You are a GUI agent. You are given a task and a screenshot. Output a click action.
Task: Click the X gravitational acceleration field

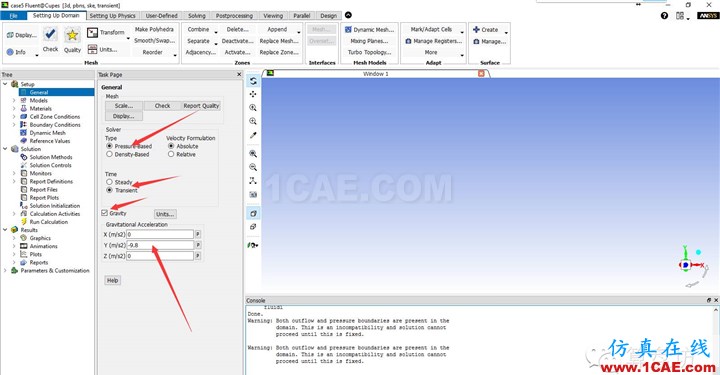160,234
